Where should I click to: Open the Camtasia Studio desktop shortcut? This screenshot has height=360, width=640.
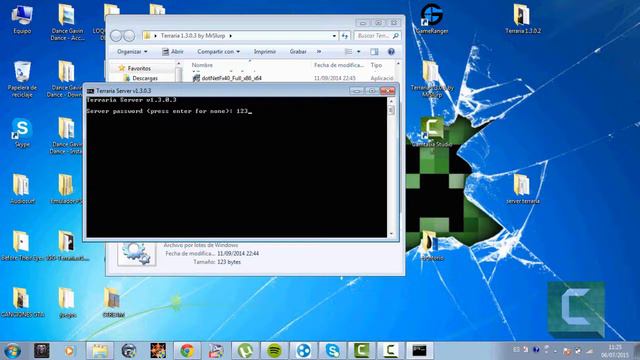coord(432,132)
